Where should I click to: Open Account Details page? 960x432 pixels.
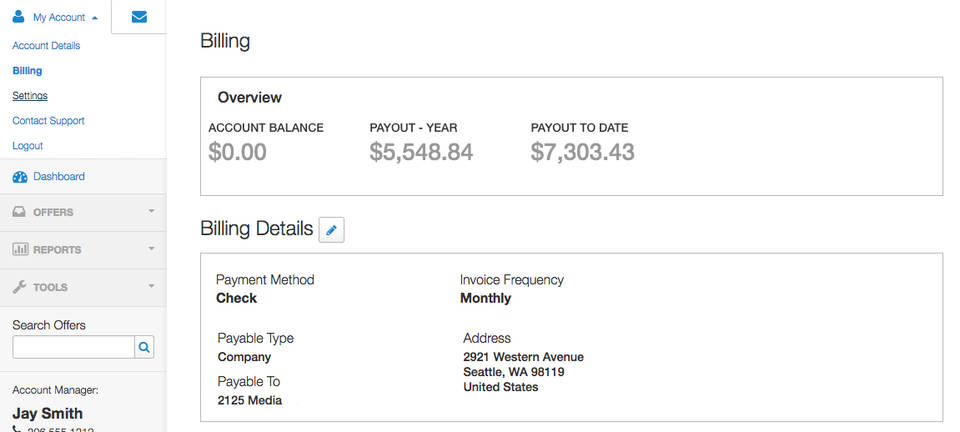pyautogui.click(x=46, y=46)
